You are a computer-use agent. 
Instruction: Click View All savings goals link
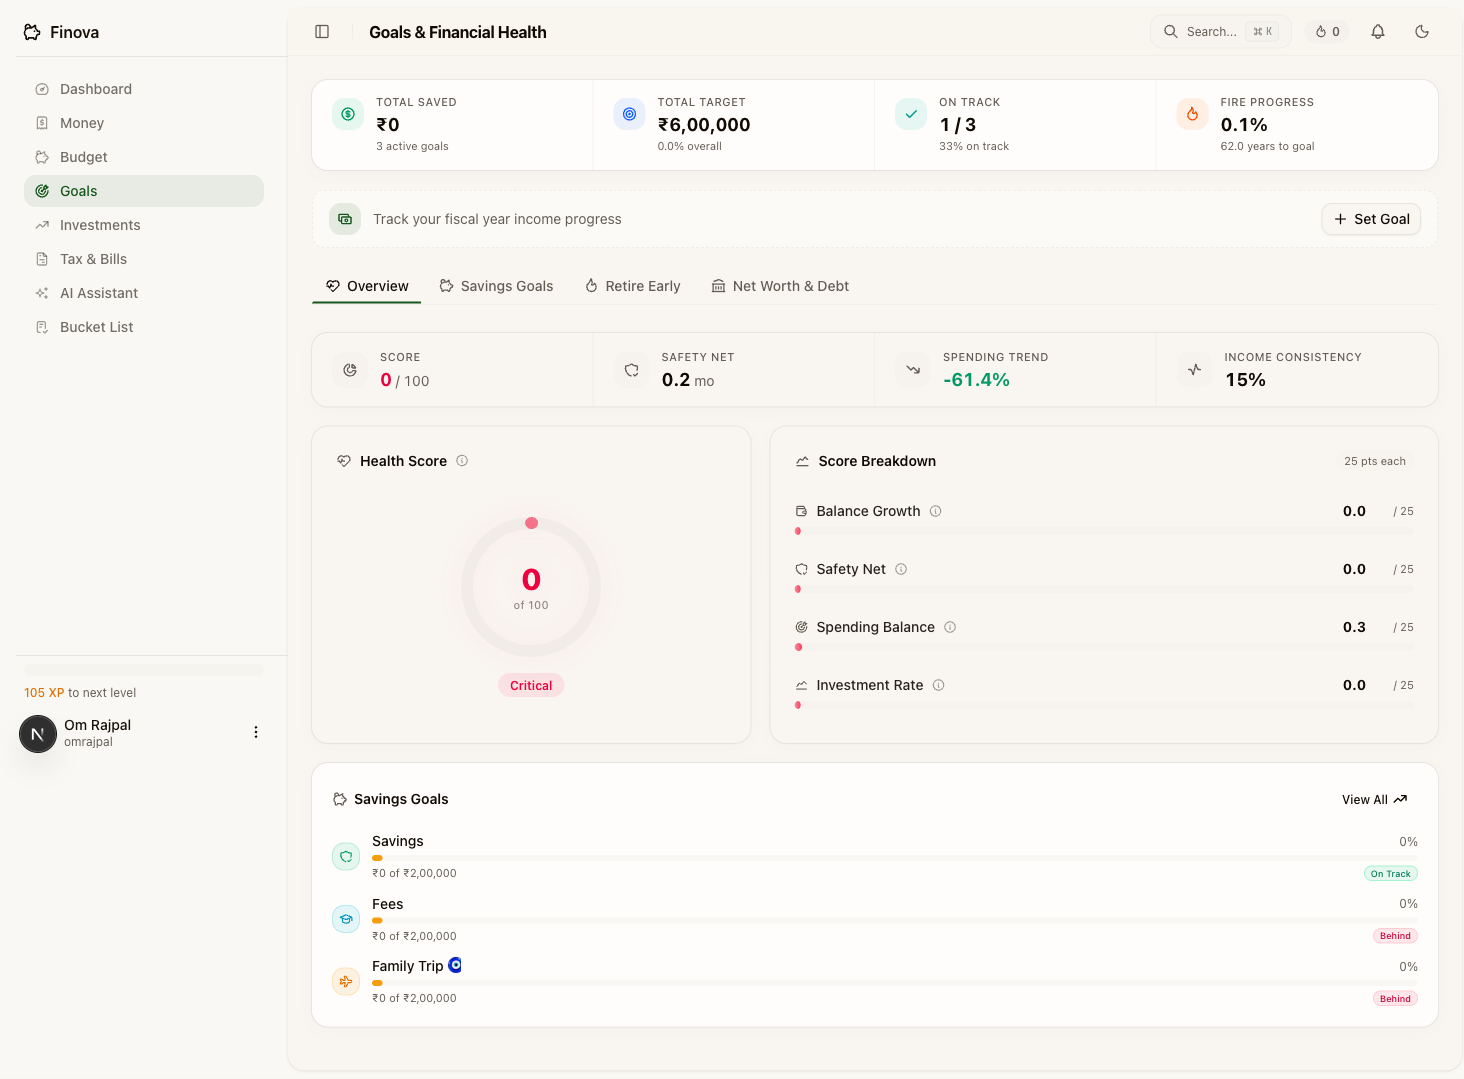point(1374,800)
